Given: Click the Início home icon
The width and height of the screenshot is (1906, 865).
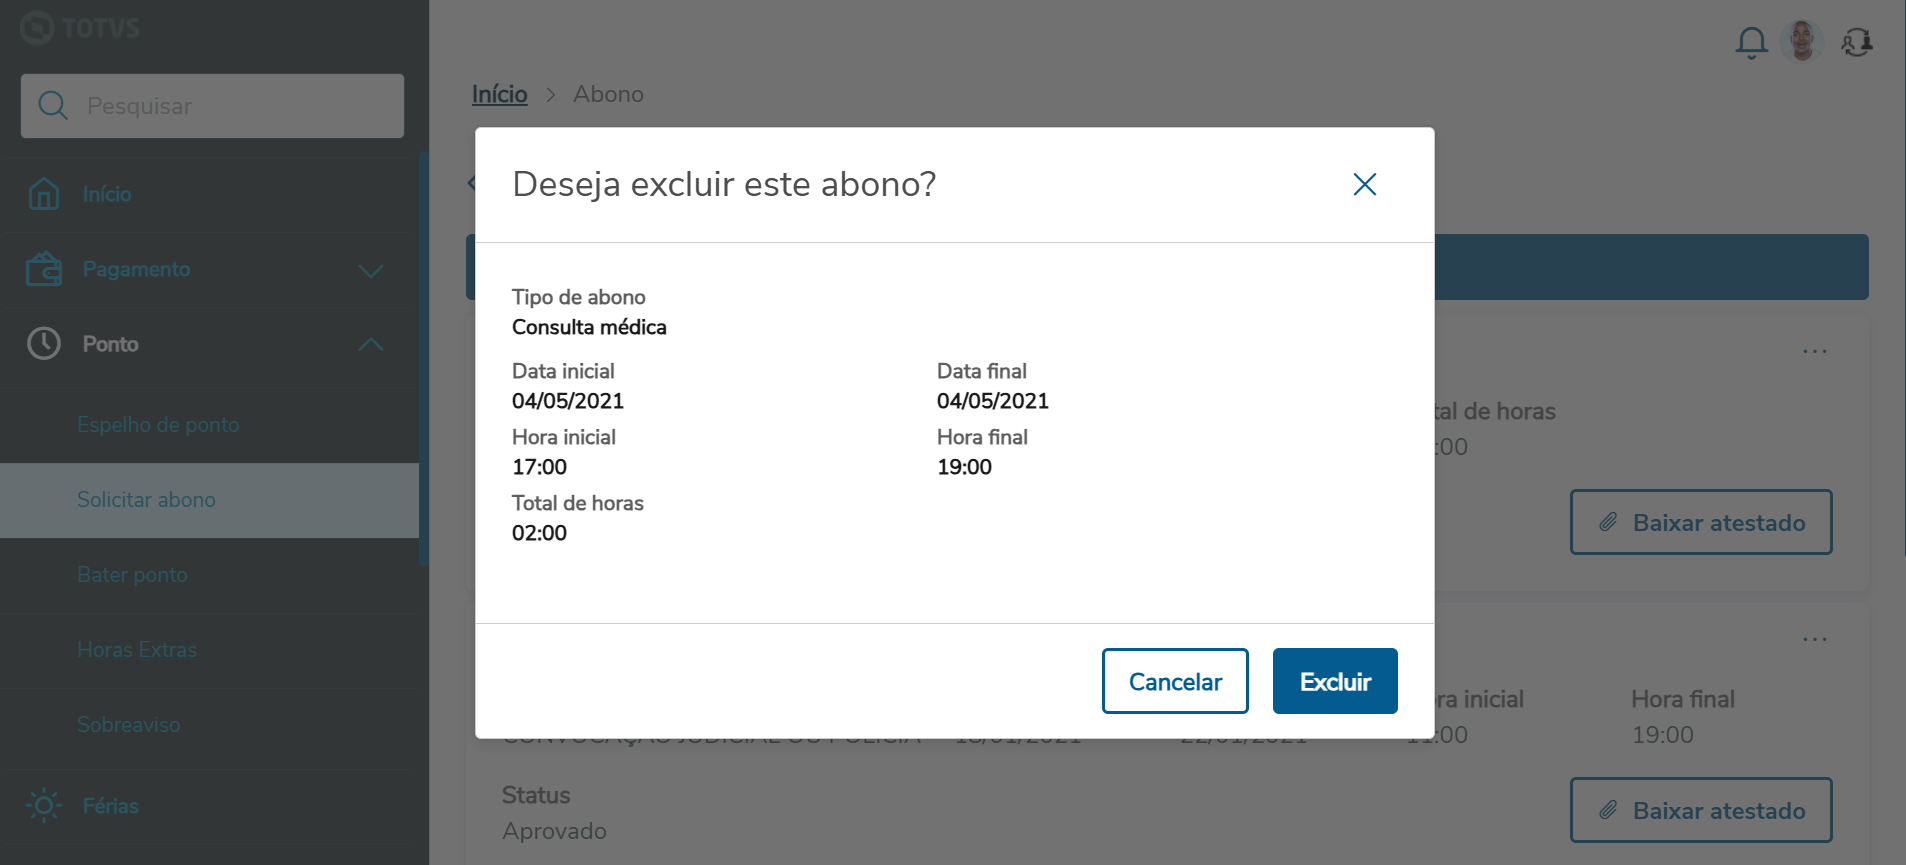Looking at the screenshot, I should click(44, 194).
